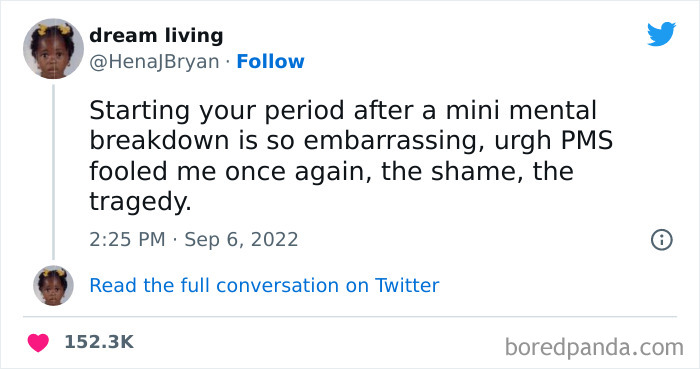Click the word 'embarrassing' in the tweet
Screen dimensions: 700x369
394,141
